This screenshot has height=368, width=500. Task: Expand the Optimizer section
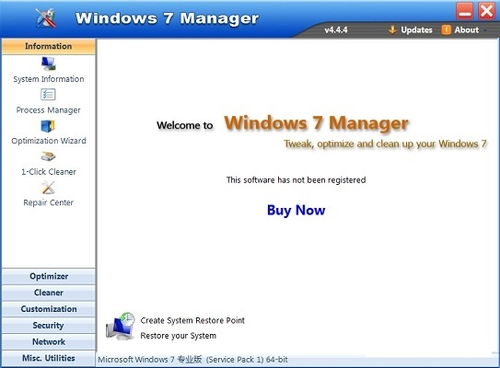[x=49, y=276]
